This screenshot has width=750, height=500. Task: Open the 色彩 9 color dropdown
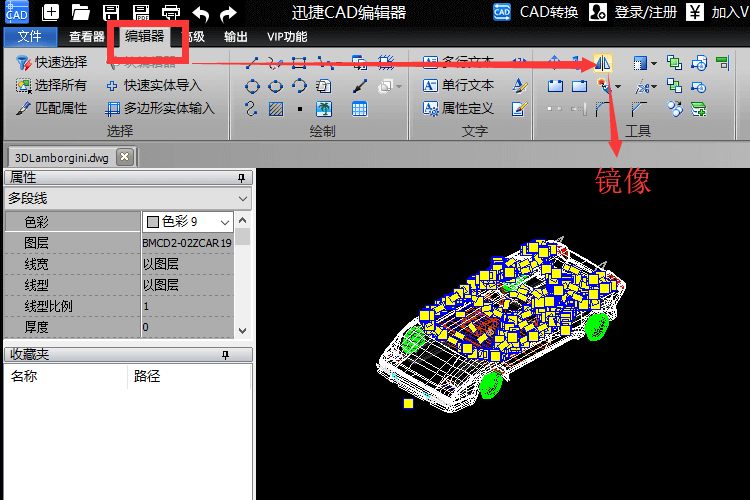pos(224,222)
